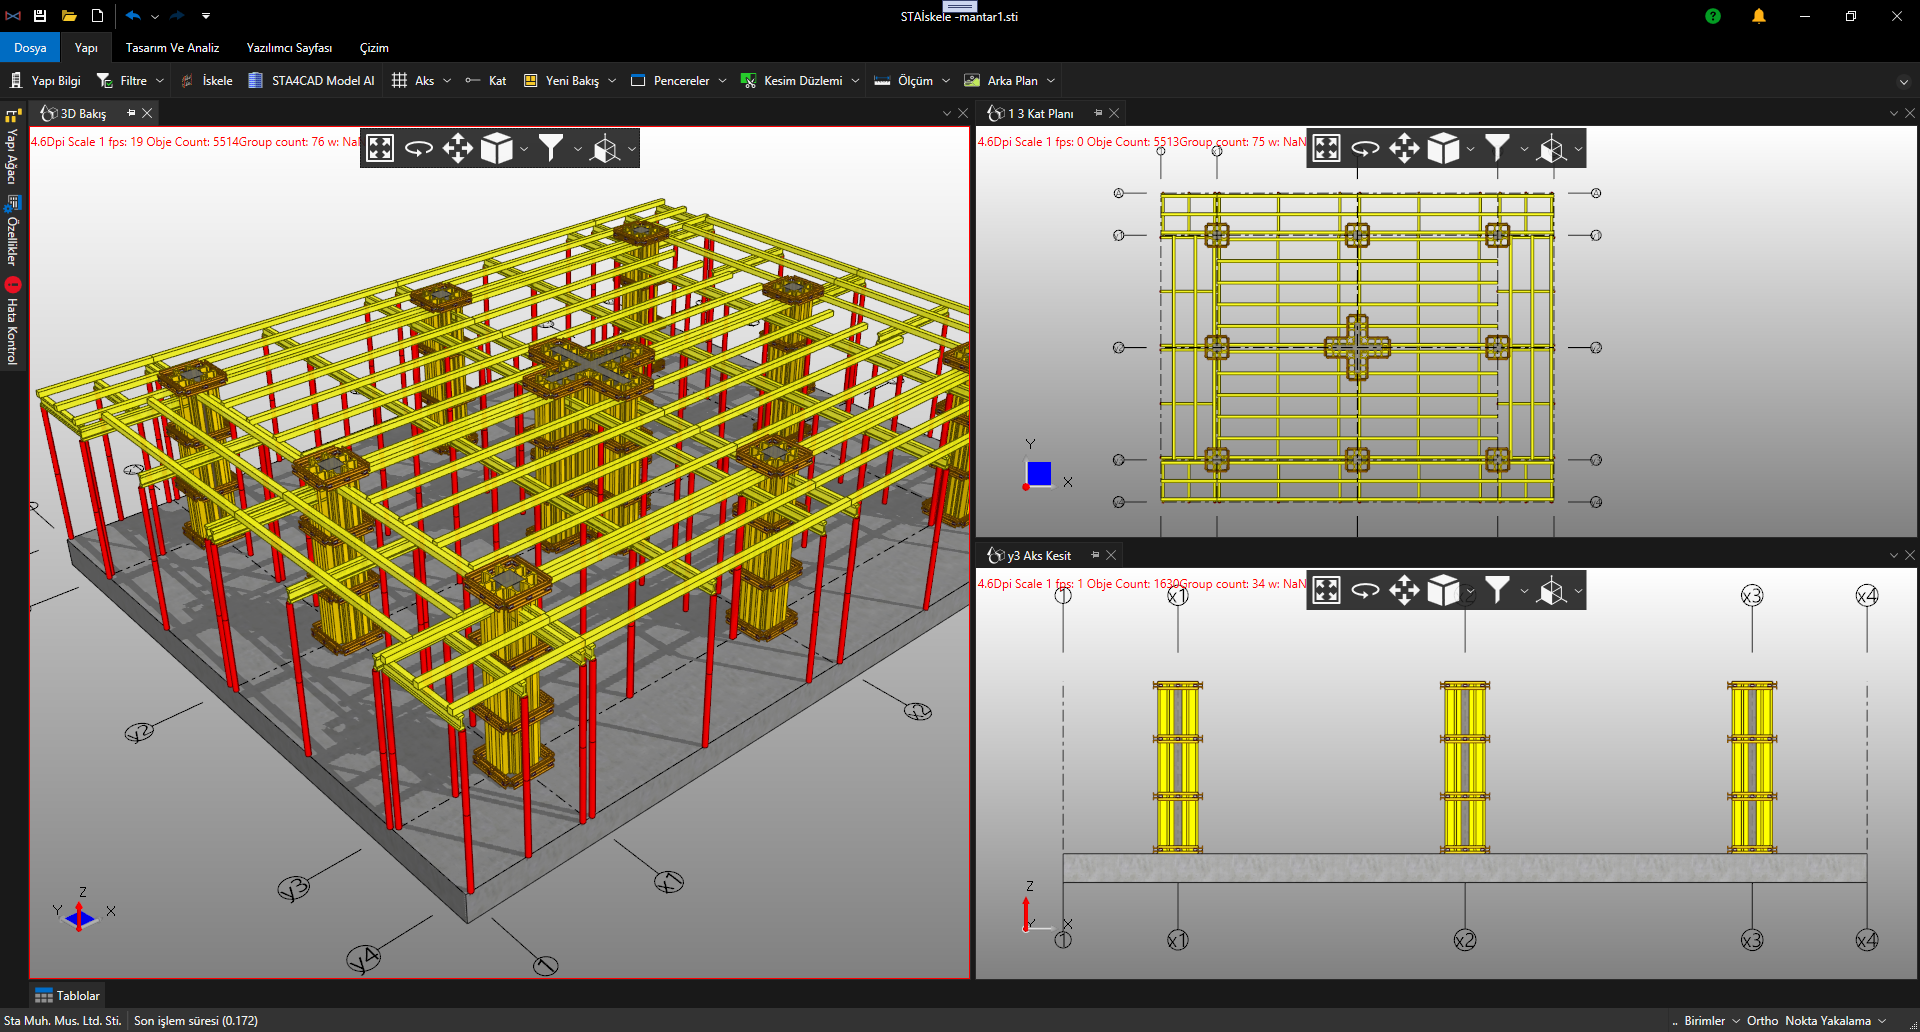Toggle Ortho mode in status bar

pyautogui.click(x=1762, y=1021)
